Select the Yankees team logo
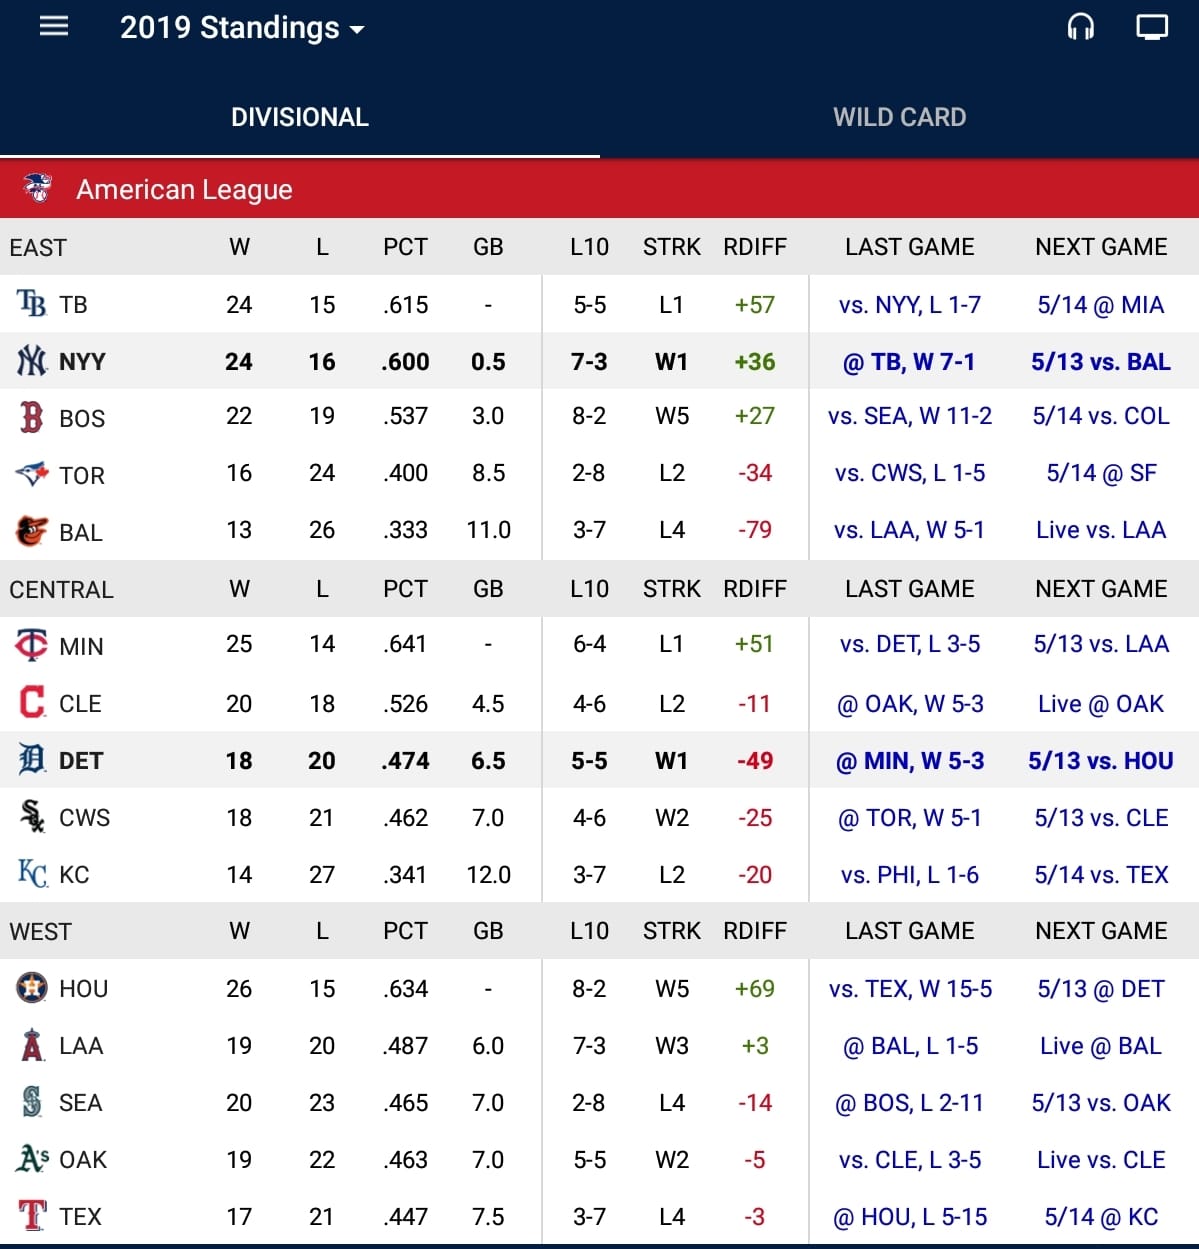The width and height of the screenshot is (1199, 1249). (x=32, y=361)
